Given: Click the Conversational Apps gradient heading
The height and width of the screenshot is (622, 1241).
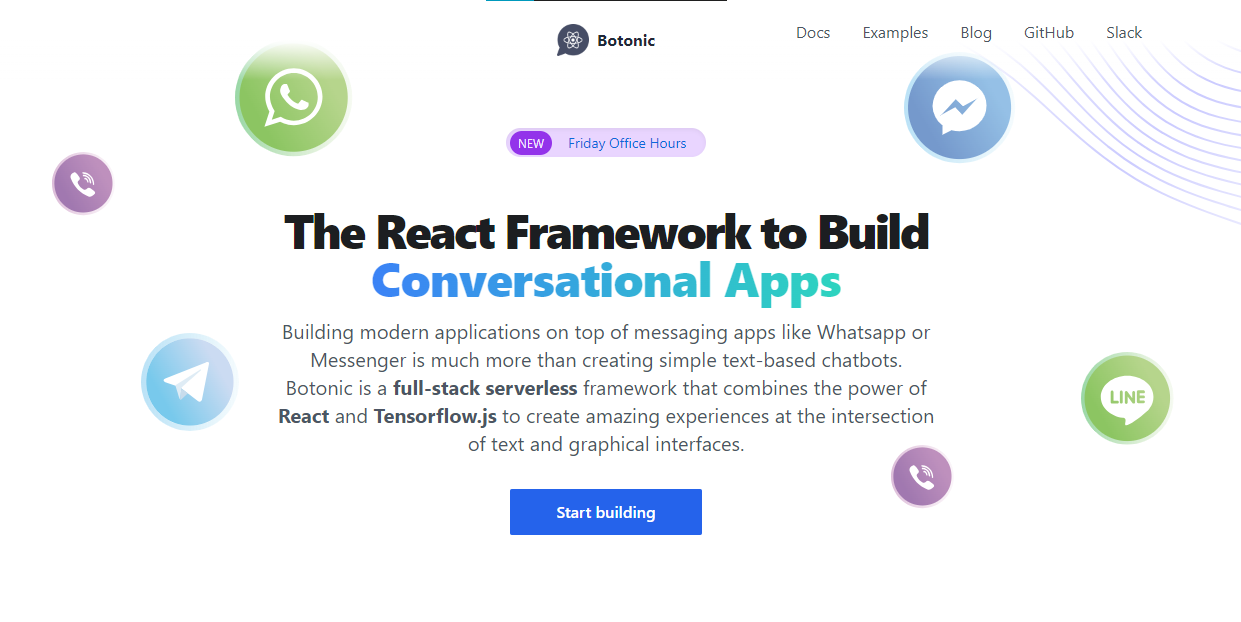Looking at the screenshot, I should pos(606,281).
